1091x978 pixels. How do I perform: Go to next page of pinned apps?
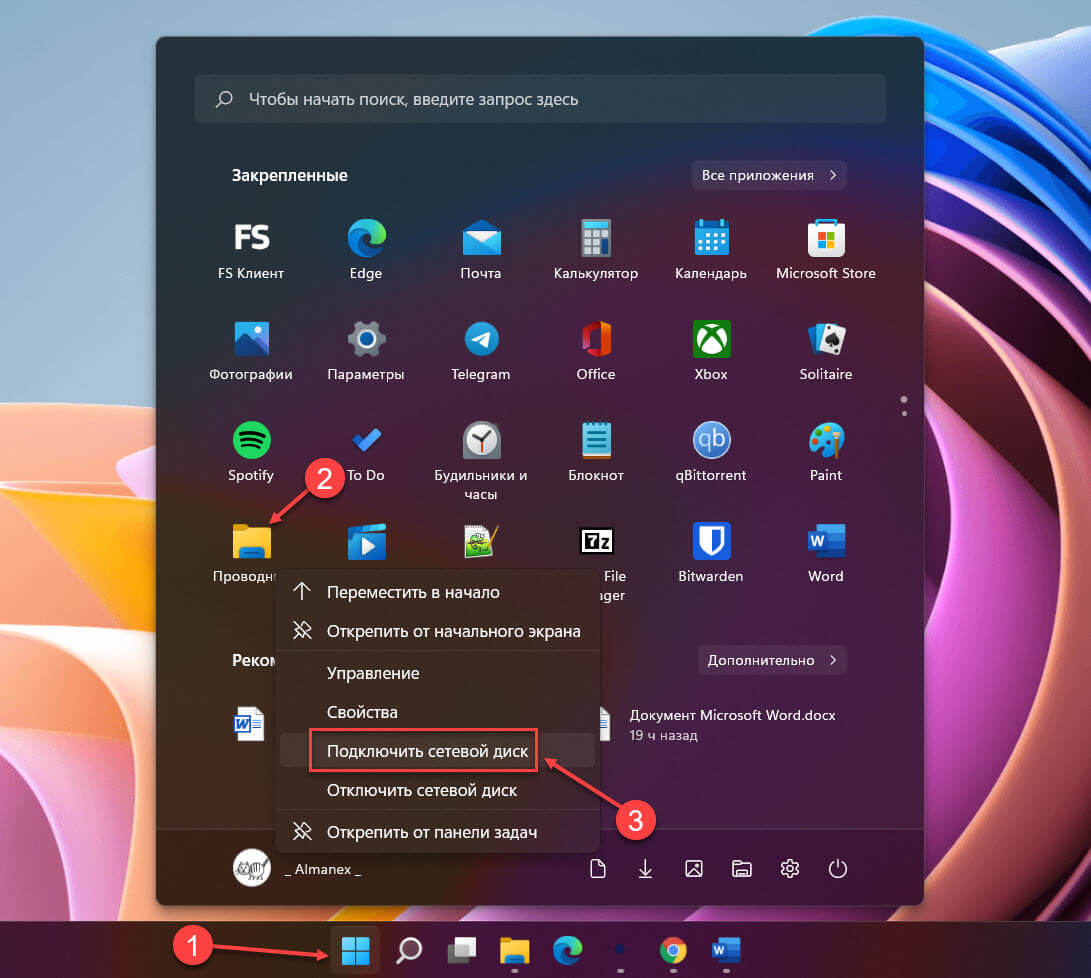[x=904, y=413]
